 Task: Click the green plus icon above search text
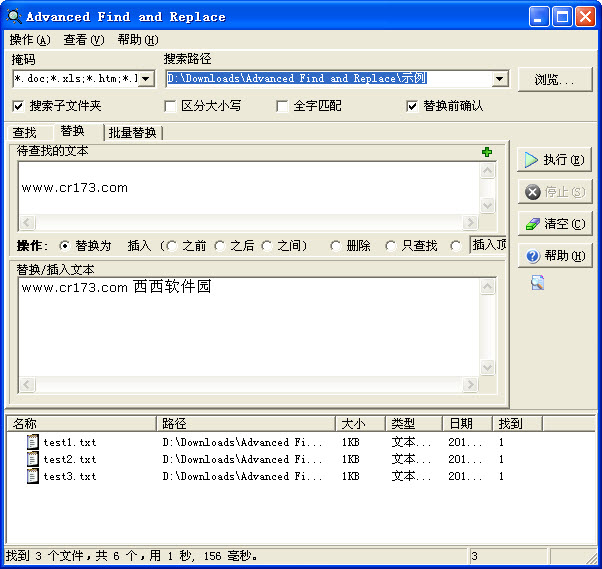[x=487, y=152]
